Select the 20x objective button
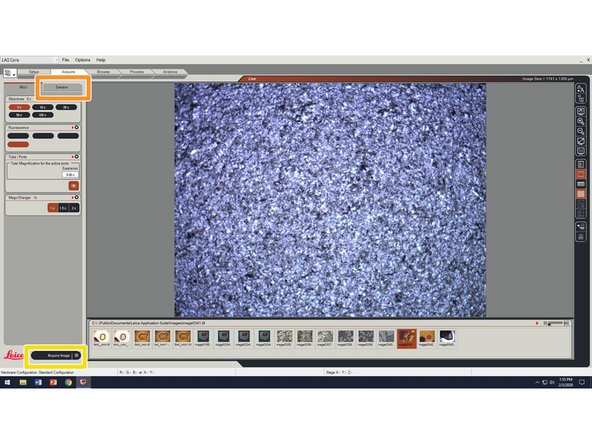592x444 pixels. (x=66, y=107)
